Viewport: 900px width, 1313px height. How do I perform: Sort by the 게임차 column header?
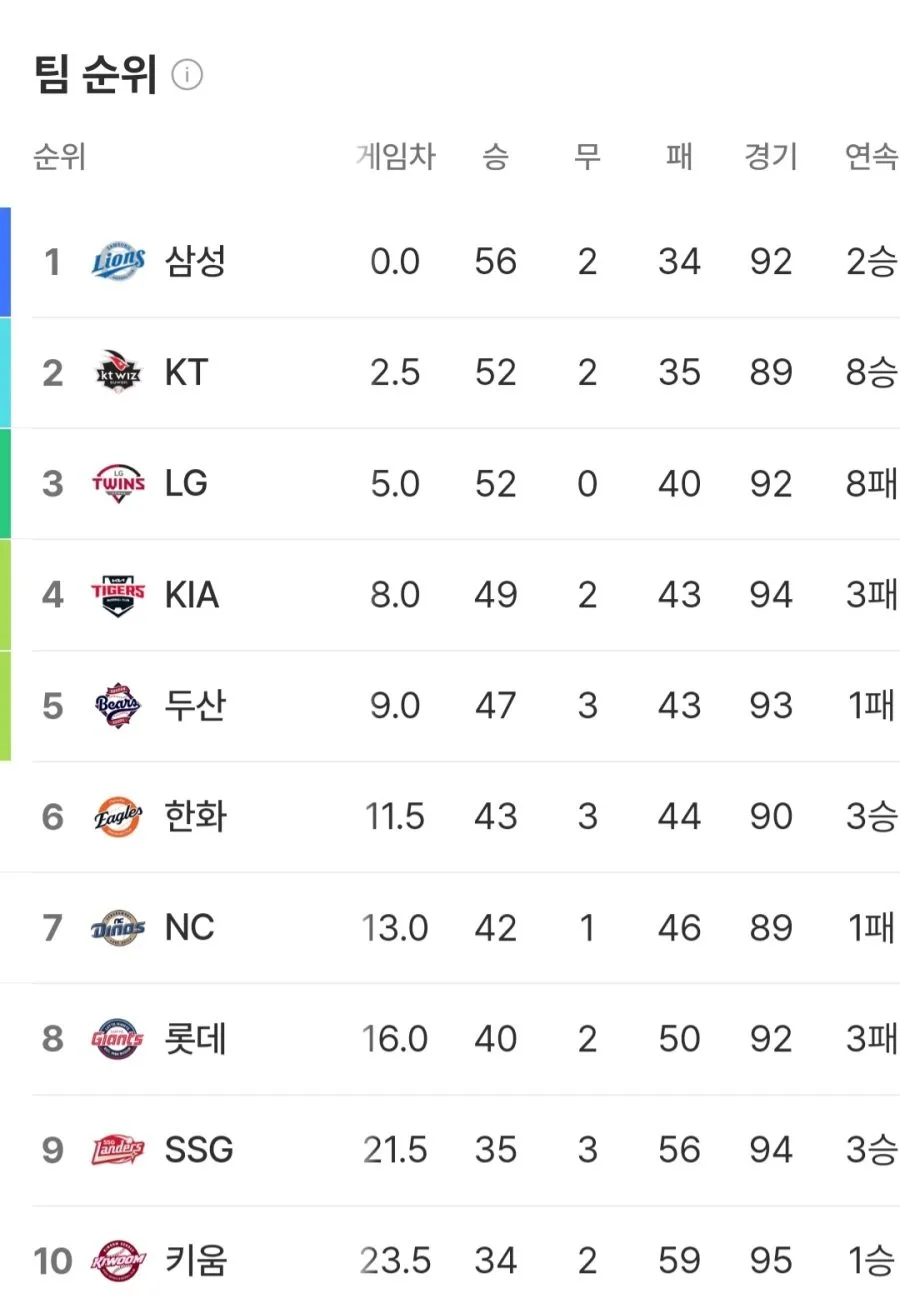396,157
